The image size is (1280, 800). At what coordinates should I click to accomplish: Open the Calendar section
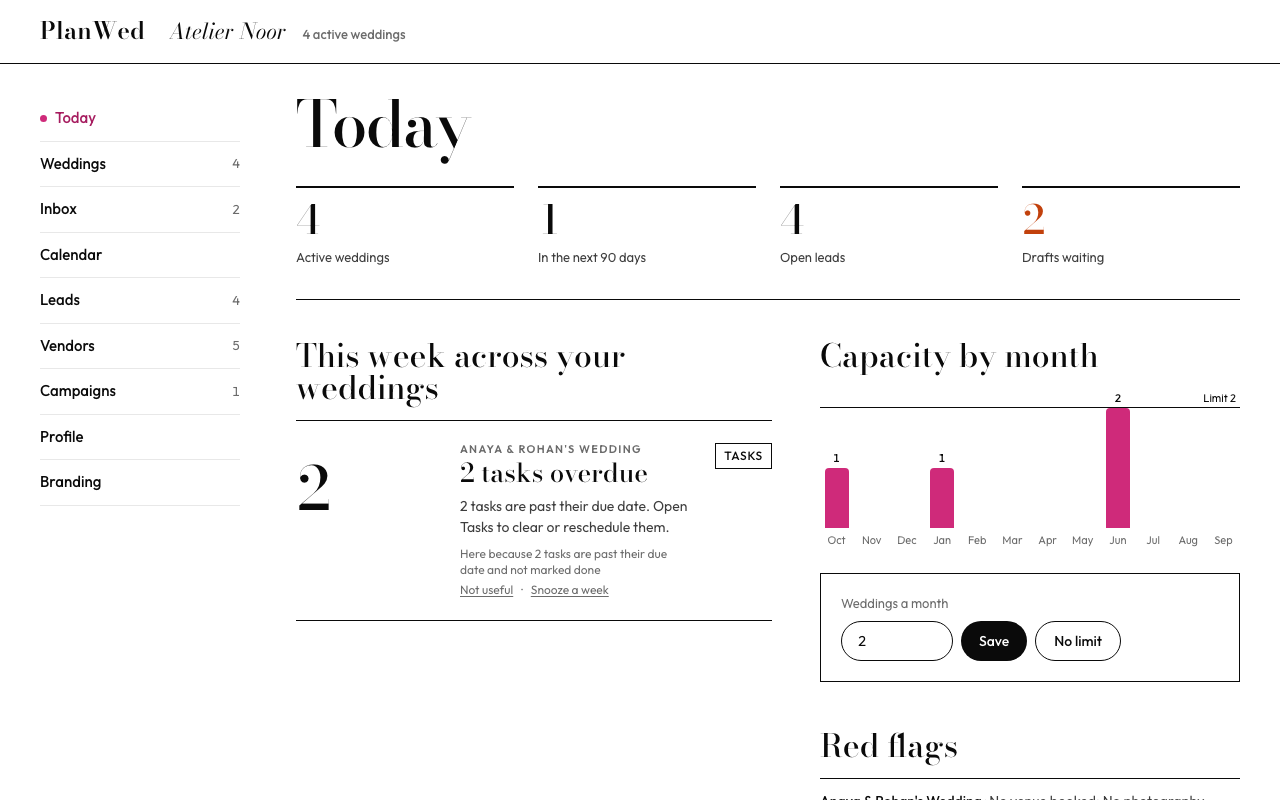140,255
